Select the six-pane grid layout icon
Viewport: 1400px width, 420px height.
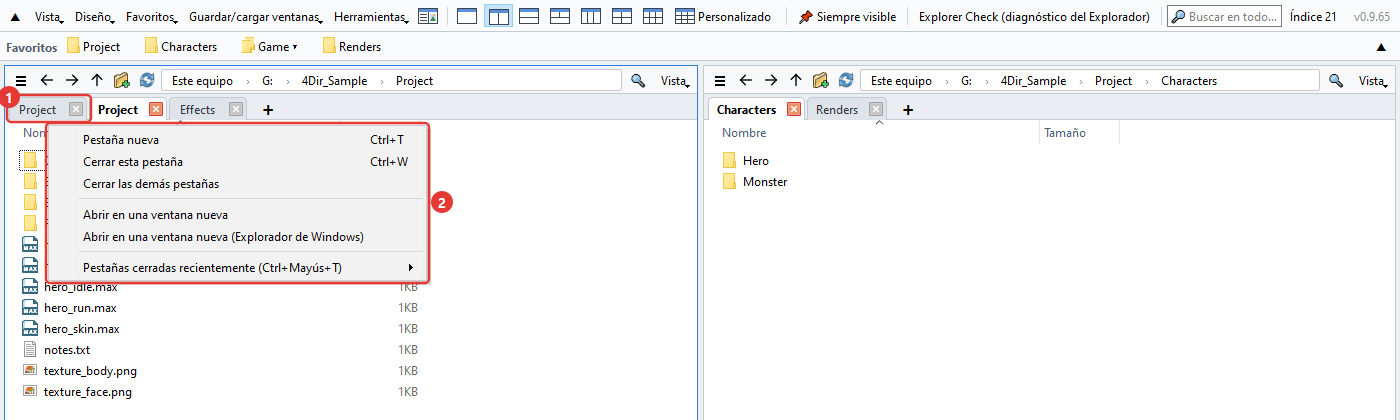click(653, 17)
